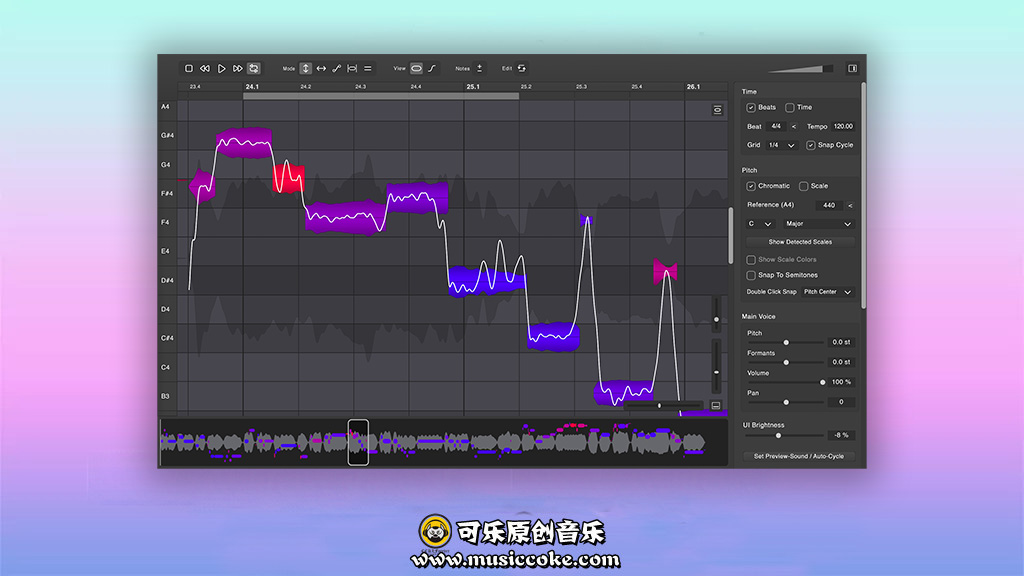
Task: Click the Main Voice Volume slider handle
Action: [x=823, y=382]
